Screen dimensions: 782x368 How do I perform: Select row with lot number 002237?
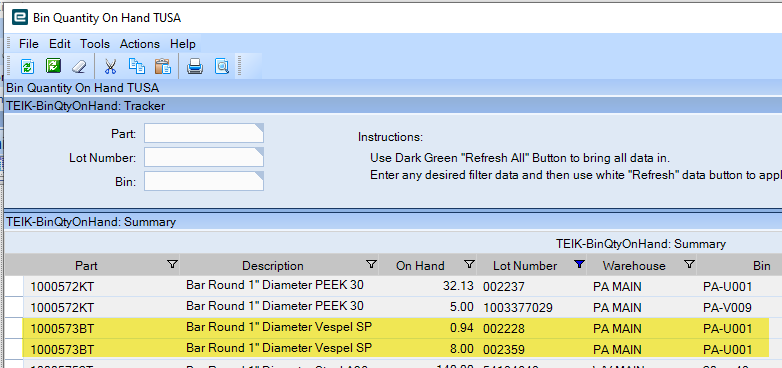coord(393,286)
